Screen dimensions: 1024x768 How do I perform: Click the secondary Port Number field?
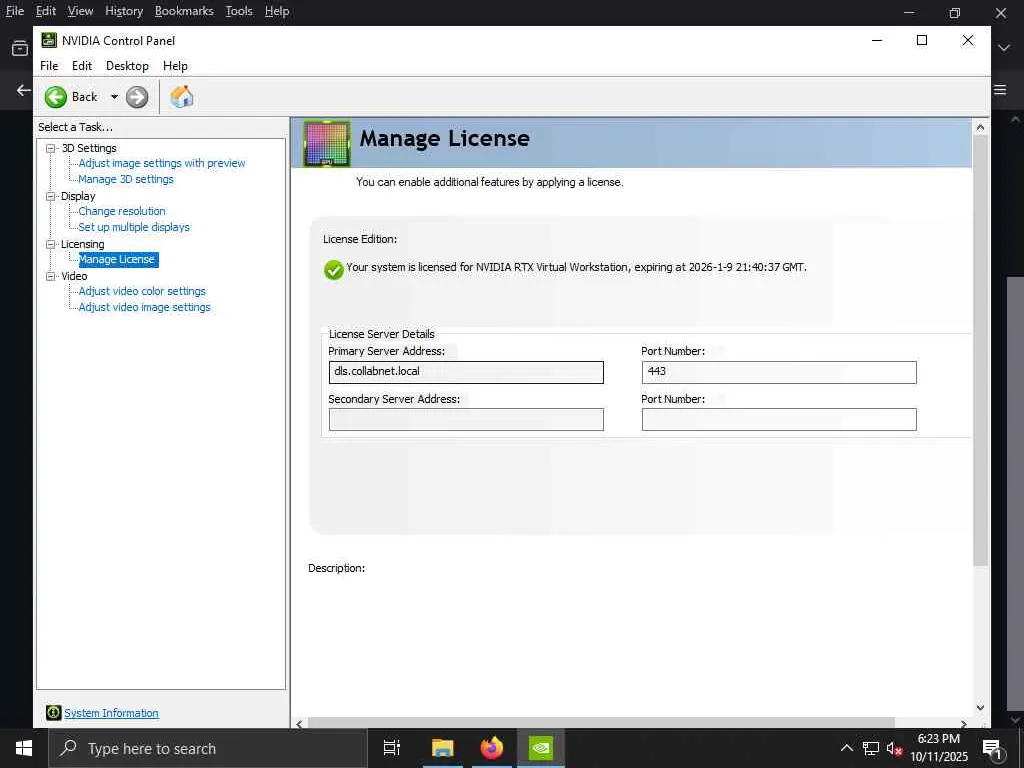[x=779, y=419]
